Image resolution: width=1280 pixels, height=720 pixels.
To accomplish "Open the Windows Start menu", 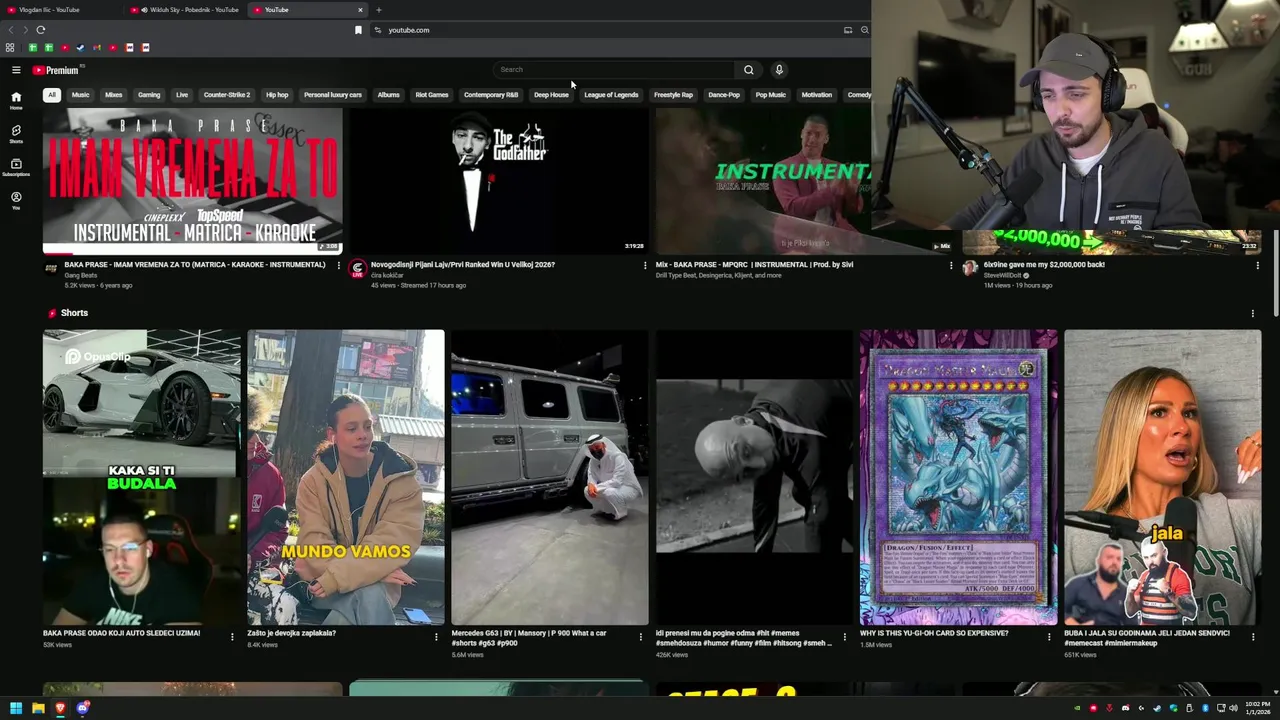I will coord(15,708).
